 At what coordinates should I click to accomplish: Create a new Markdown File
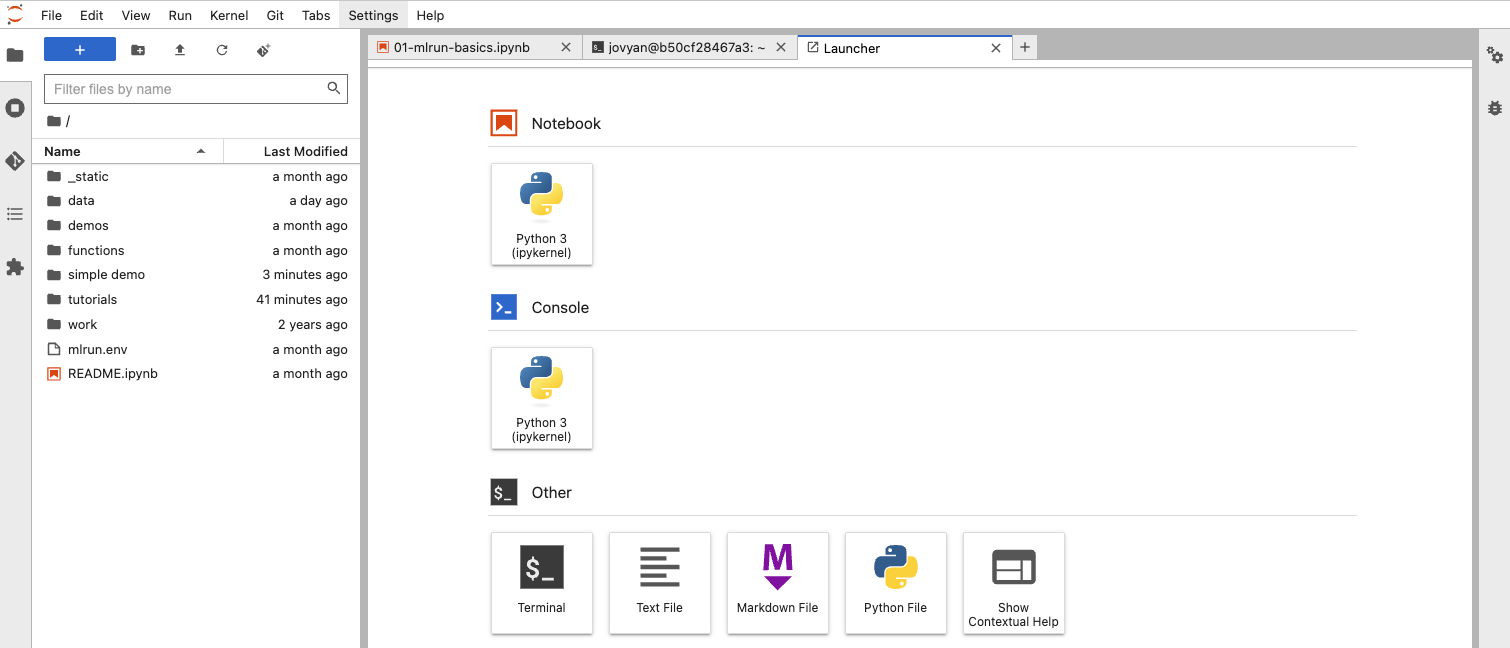tap(777, 582)
